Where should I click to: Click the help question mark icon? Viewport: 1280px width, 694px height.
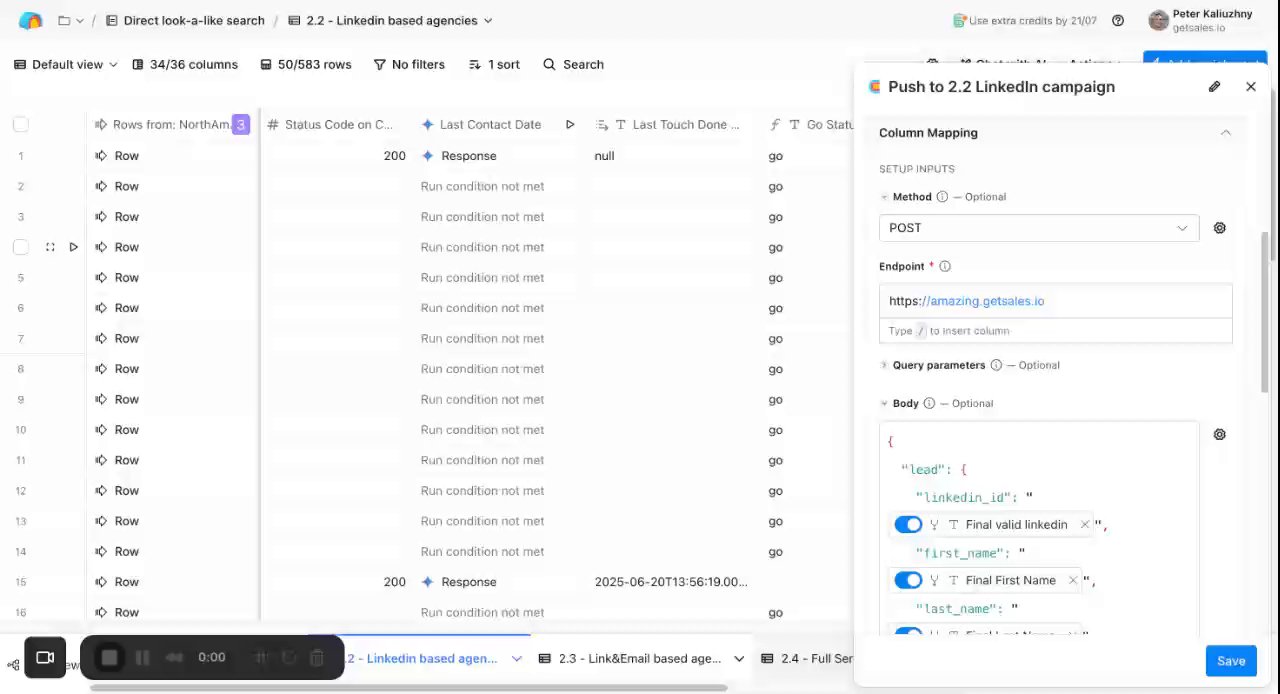pyautogui.click(x=1118, y=21)
